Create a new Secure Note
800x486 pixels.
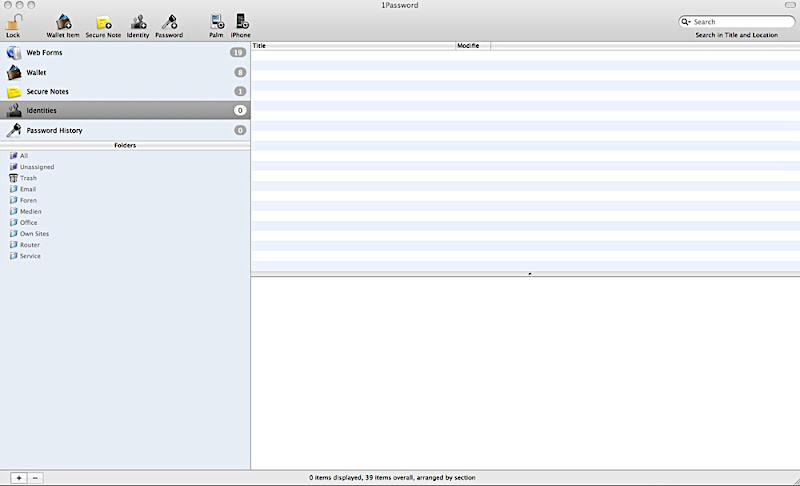103,23
